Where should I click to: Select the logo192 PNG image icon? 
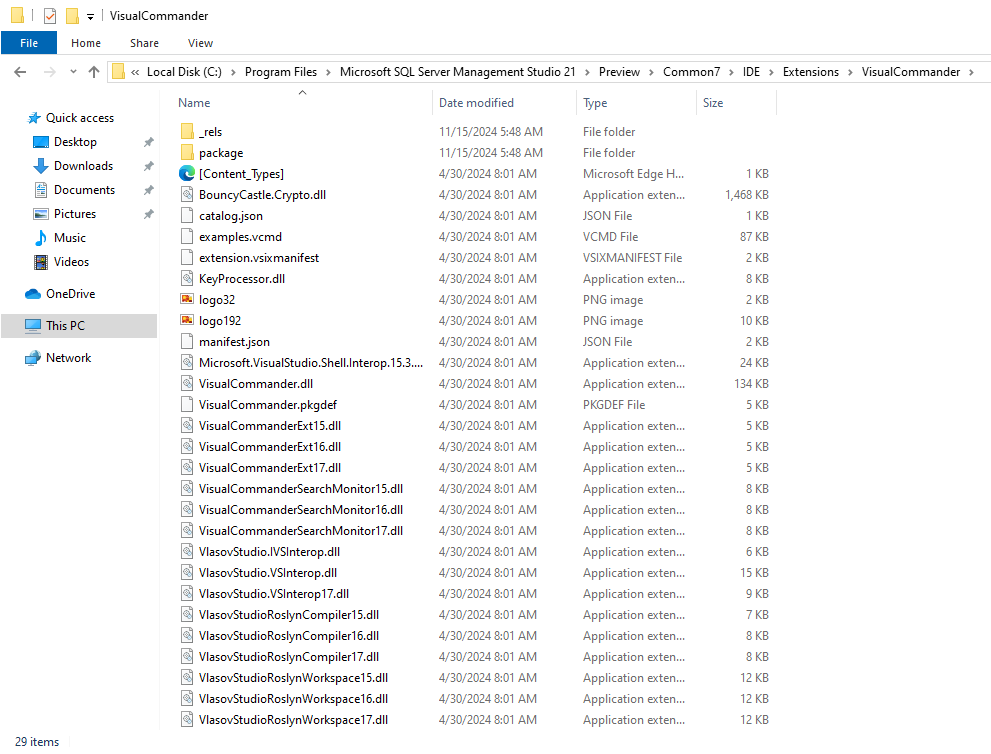[187, 321]
